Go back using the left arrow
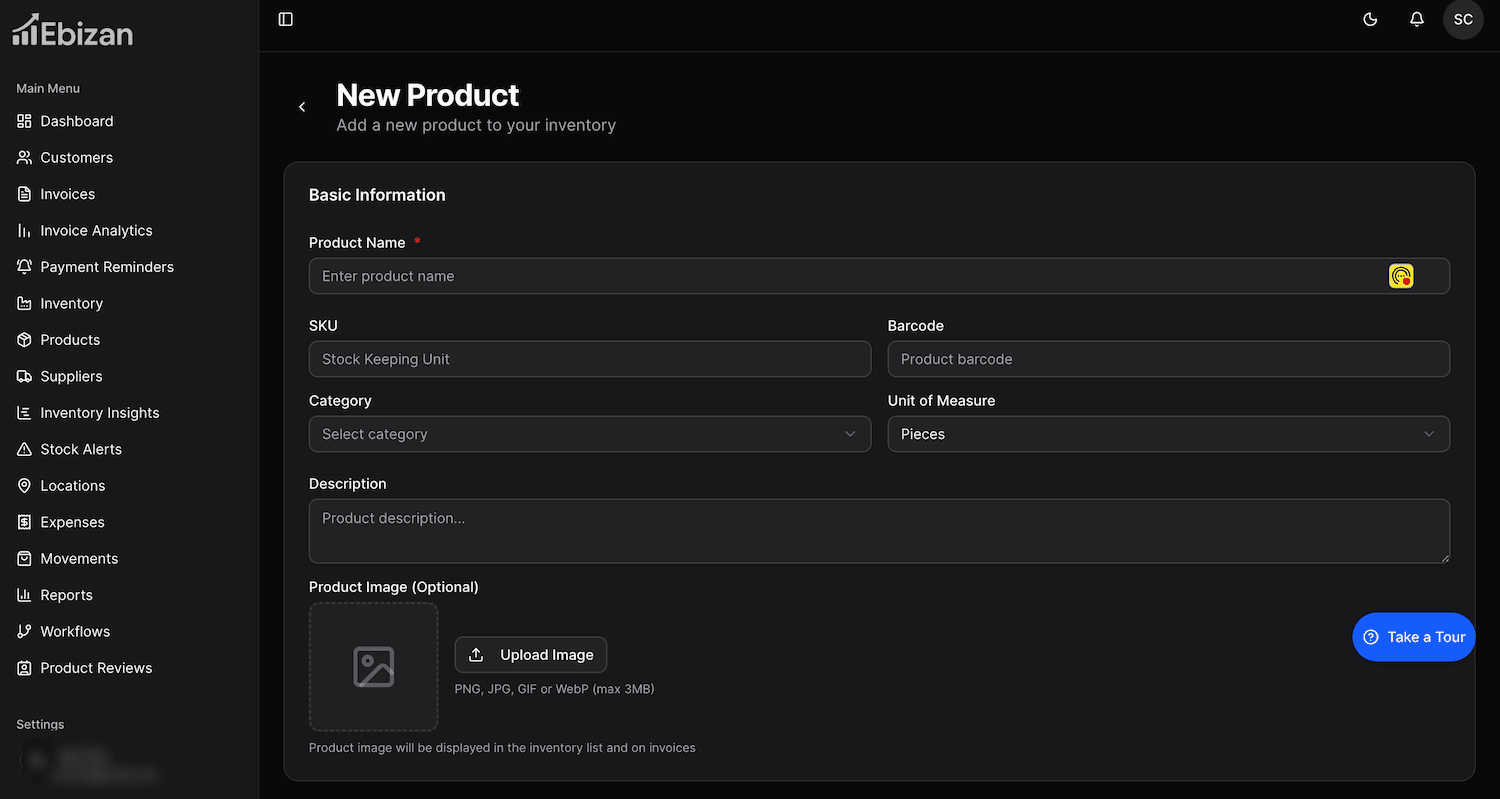 [302, 107]
